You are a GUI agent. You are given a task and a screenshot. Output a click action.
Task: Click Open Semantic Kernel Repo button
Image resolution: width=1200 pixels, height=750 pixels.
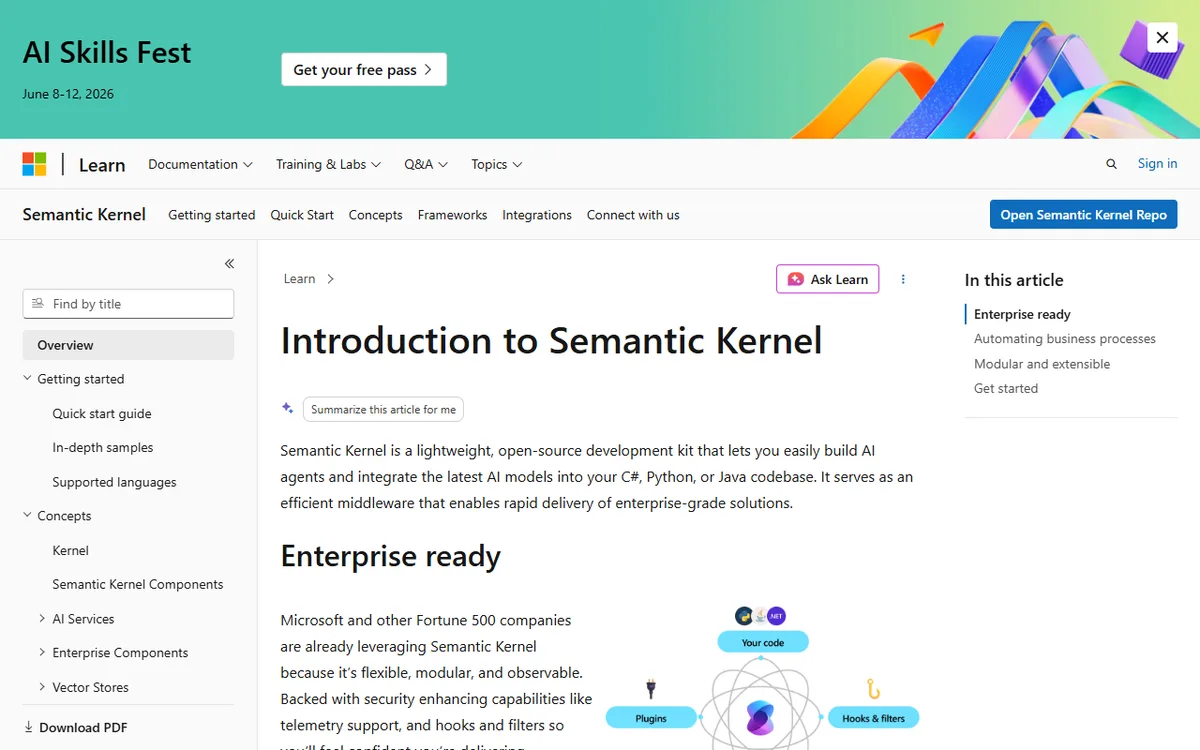click(x=1083, y=215)
